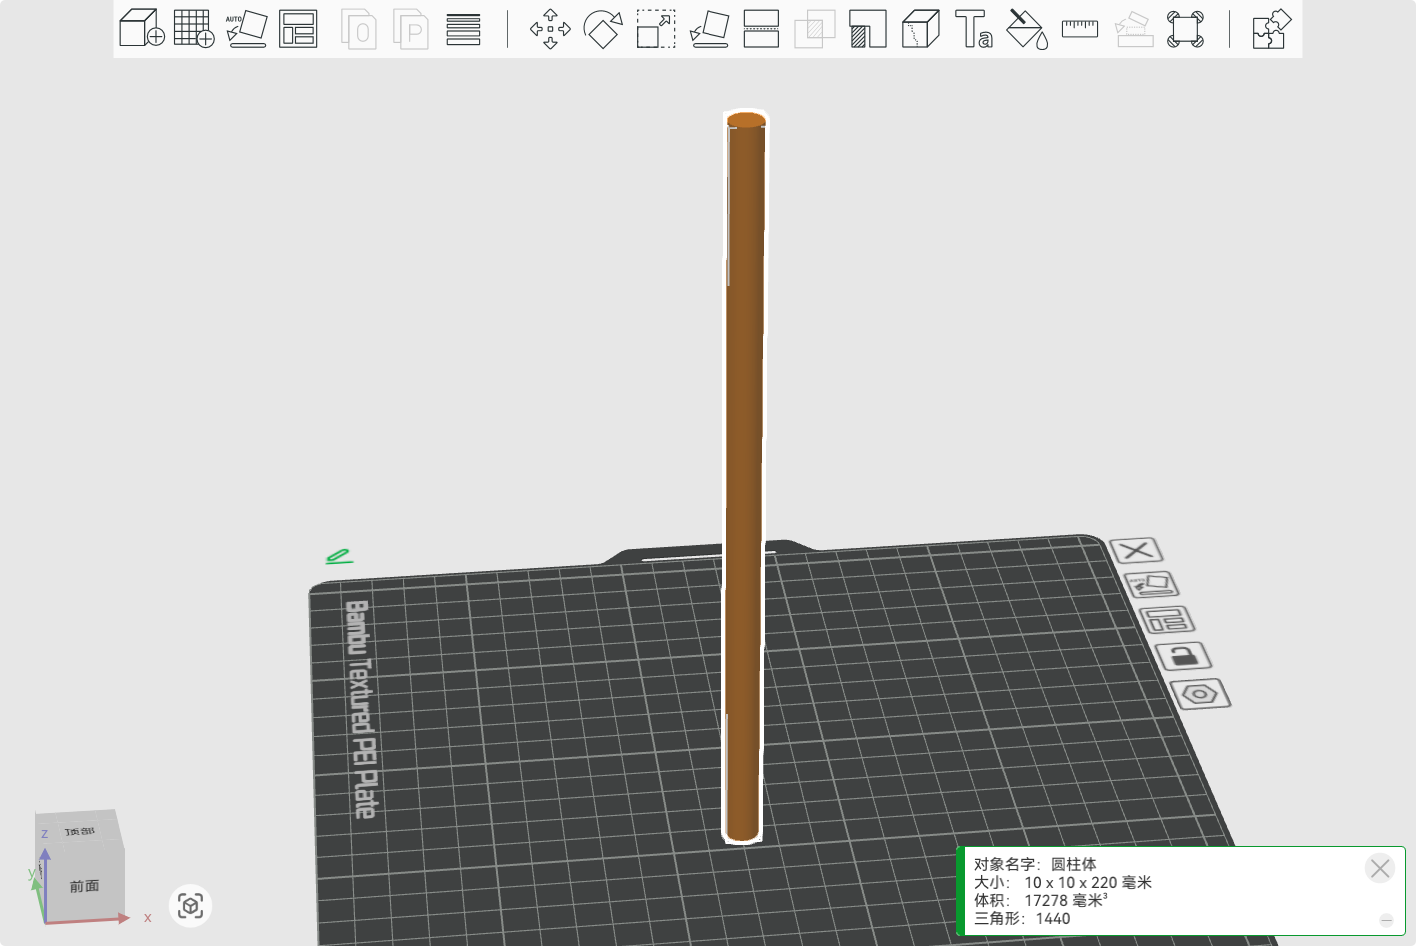Image resolution: width=1416 pixels, height=946 pixels.
Task: Close the object info notification
Action: tap(1380, 868)
